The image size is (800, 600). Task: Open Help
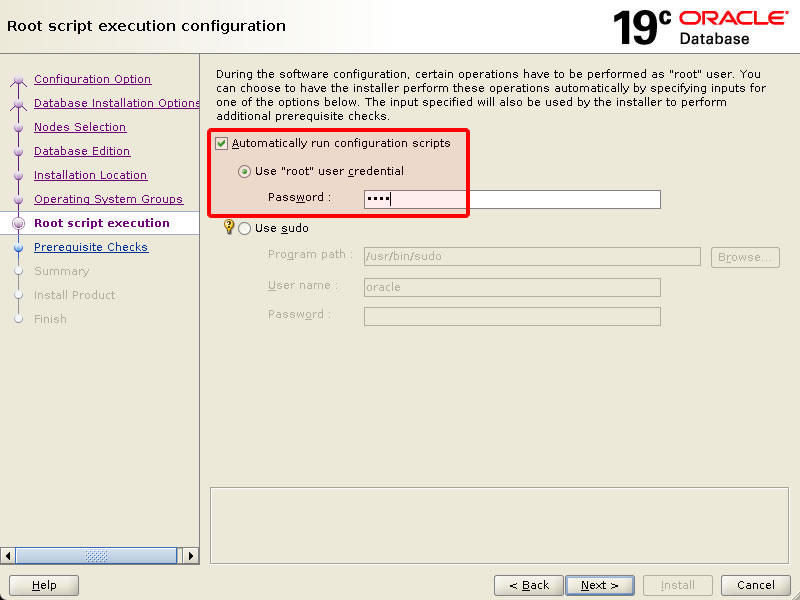click(x=44, y=585)
